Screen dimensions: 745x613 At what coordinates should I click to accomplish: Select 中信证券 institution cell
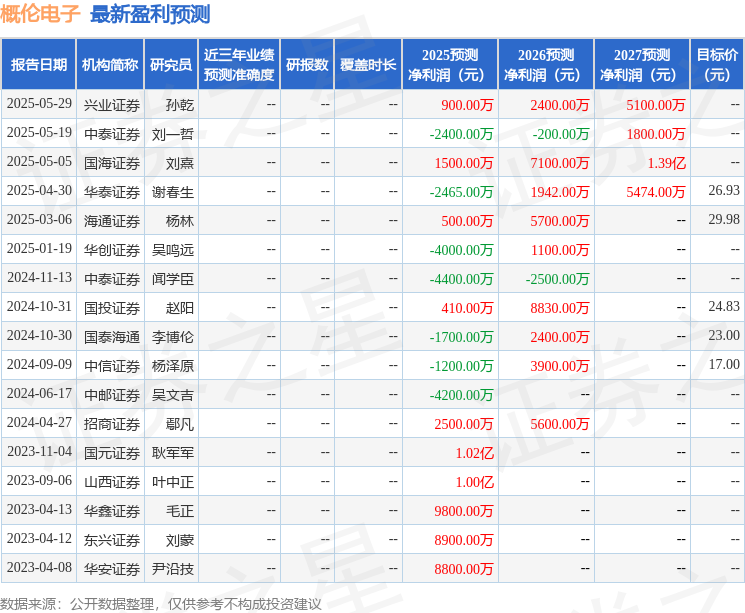(x=112, y=365)
